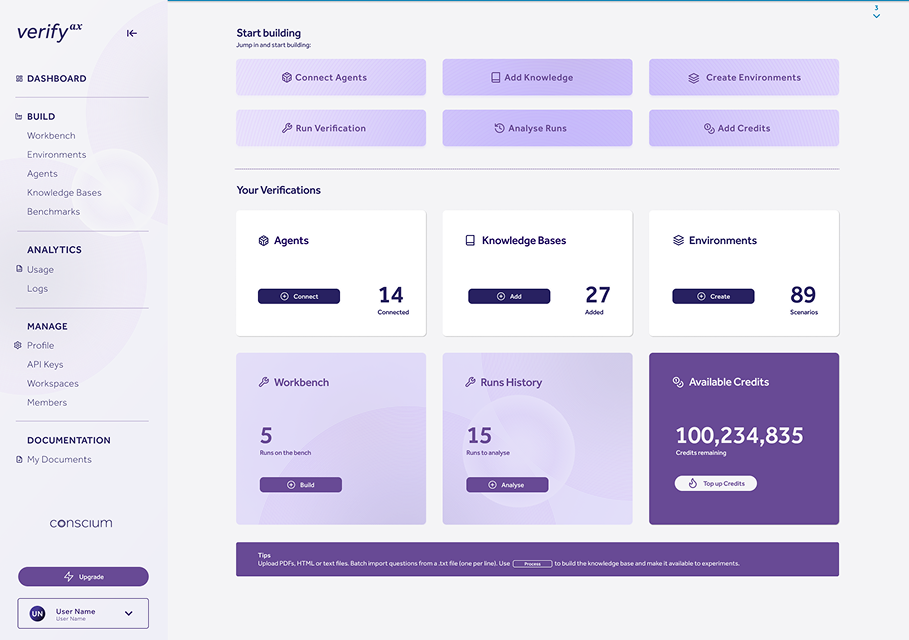
Task: Click the Agents cube icon in Your Verifications
Action: 264,241
